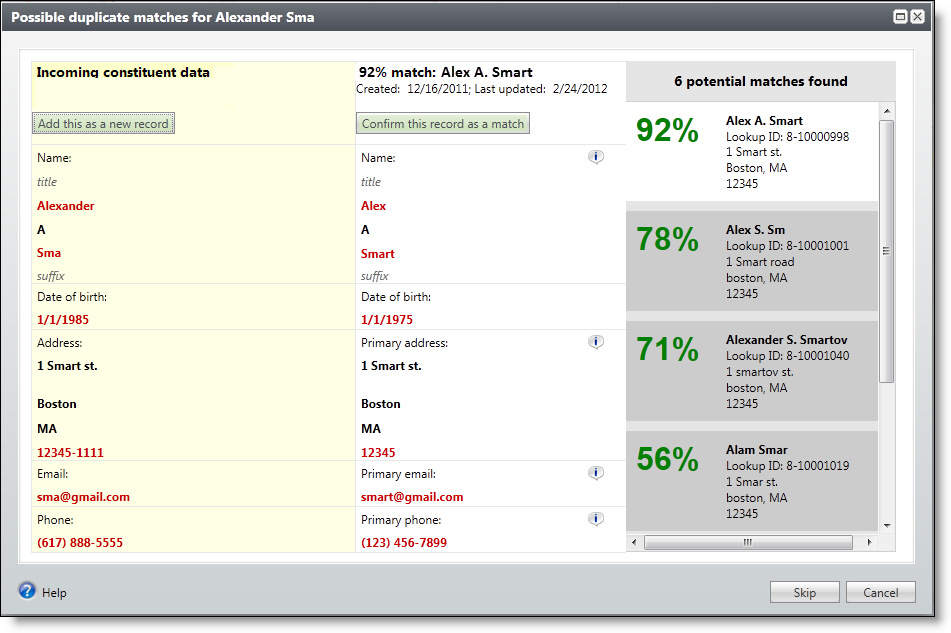Screen dimensions: 951x633
Task: Select the 56% Alam Smar match
Action: pos(750,480)
